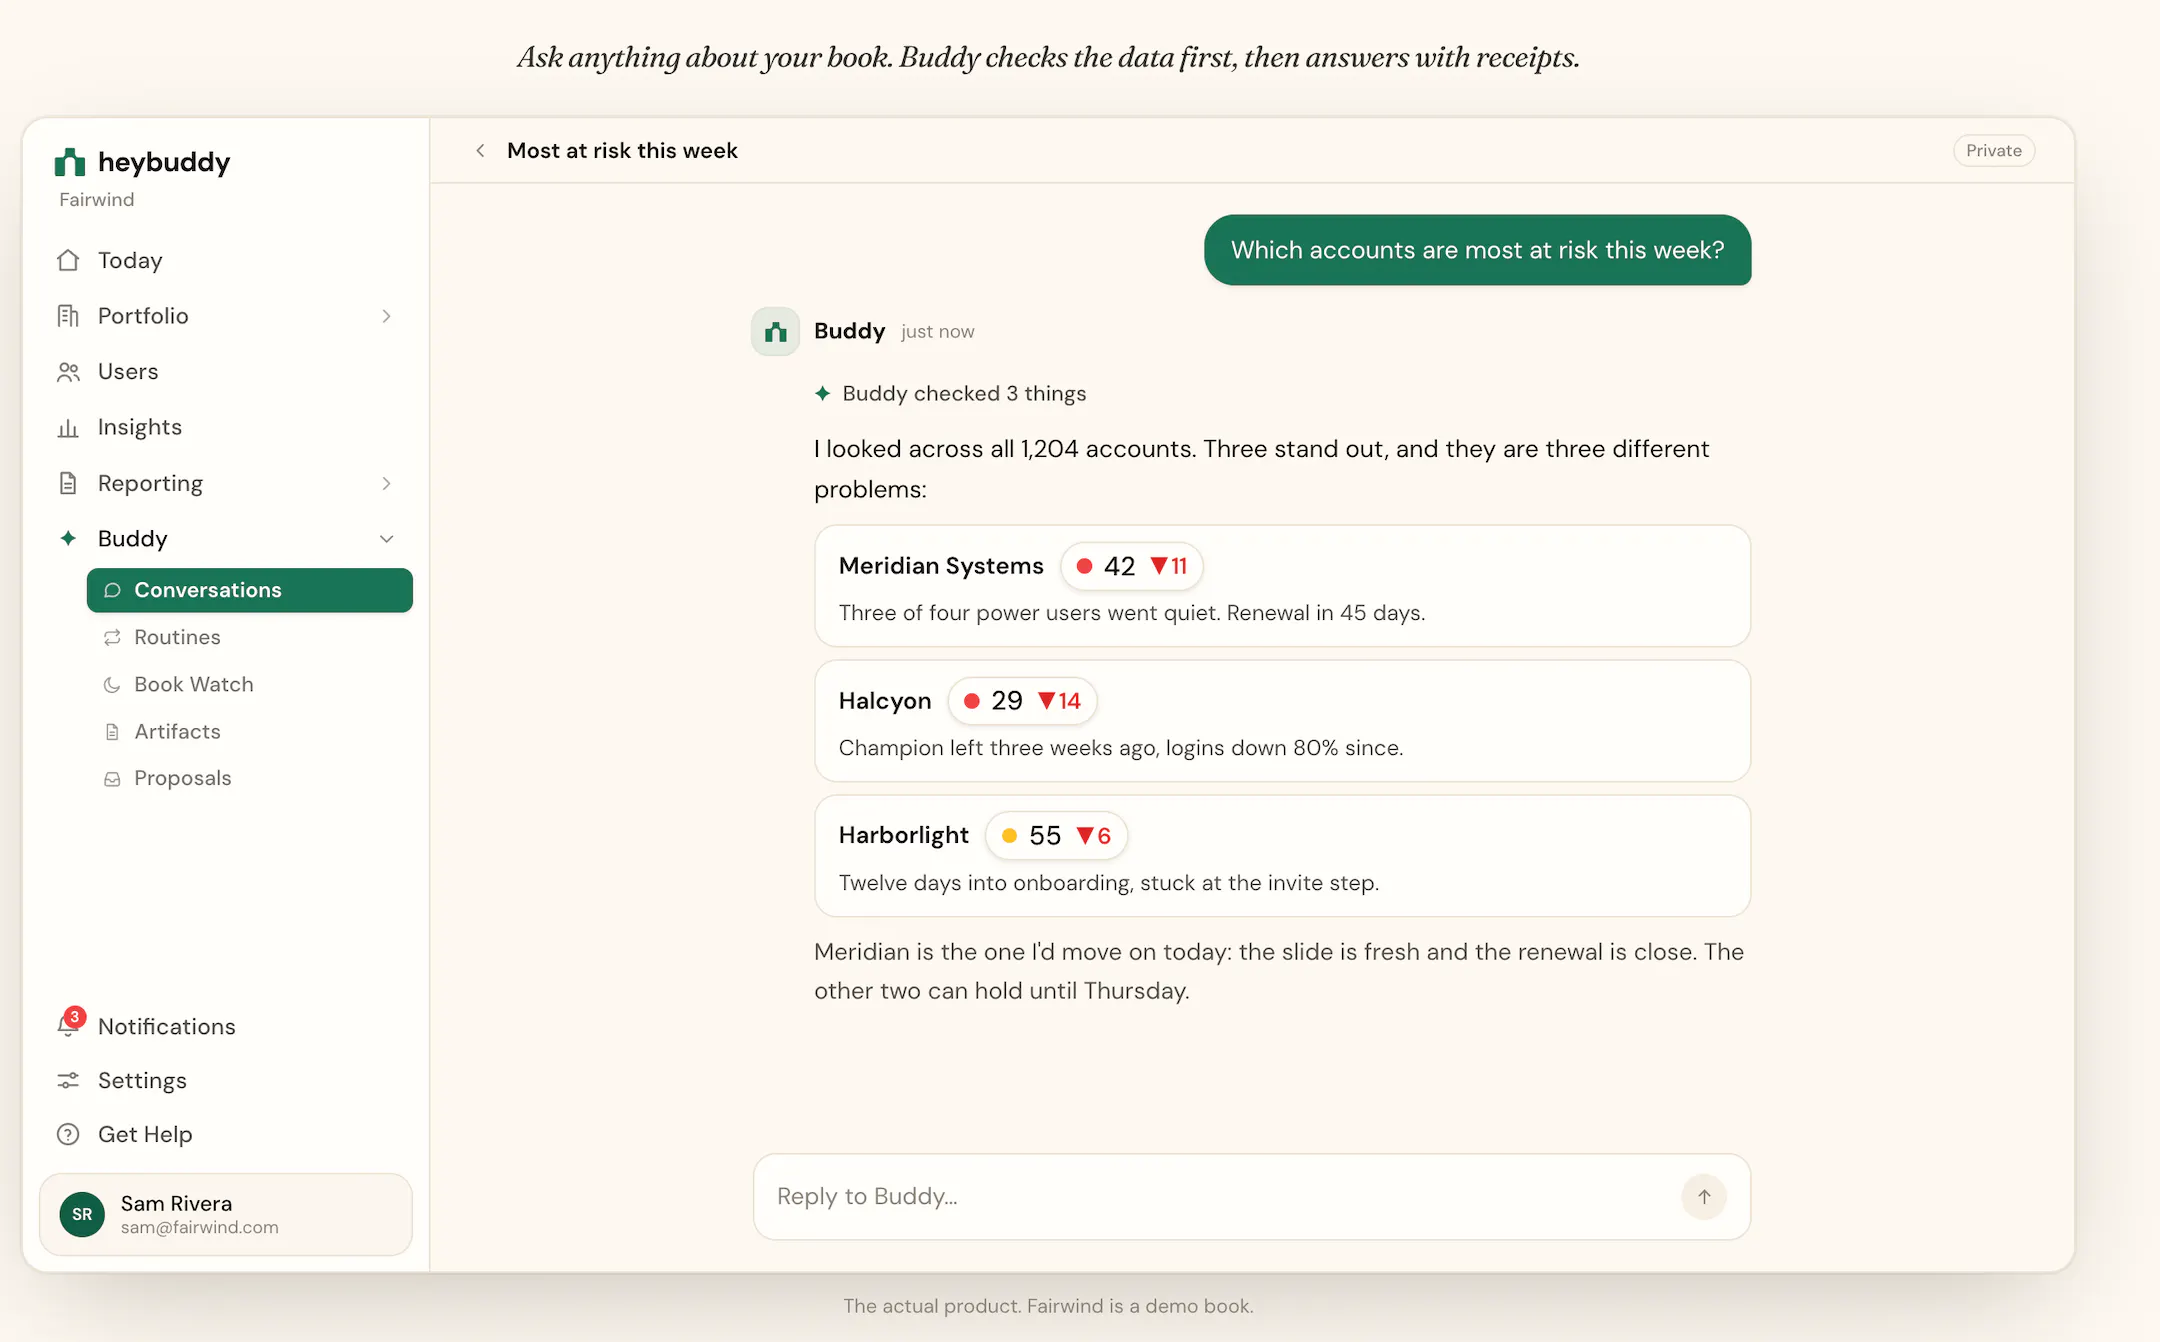Image resolution: width=2160 pixels, height=1342 pixels.
Task: Click the sparkle next to Buddy checked
Action: 822,394
